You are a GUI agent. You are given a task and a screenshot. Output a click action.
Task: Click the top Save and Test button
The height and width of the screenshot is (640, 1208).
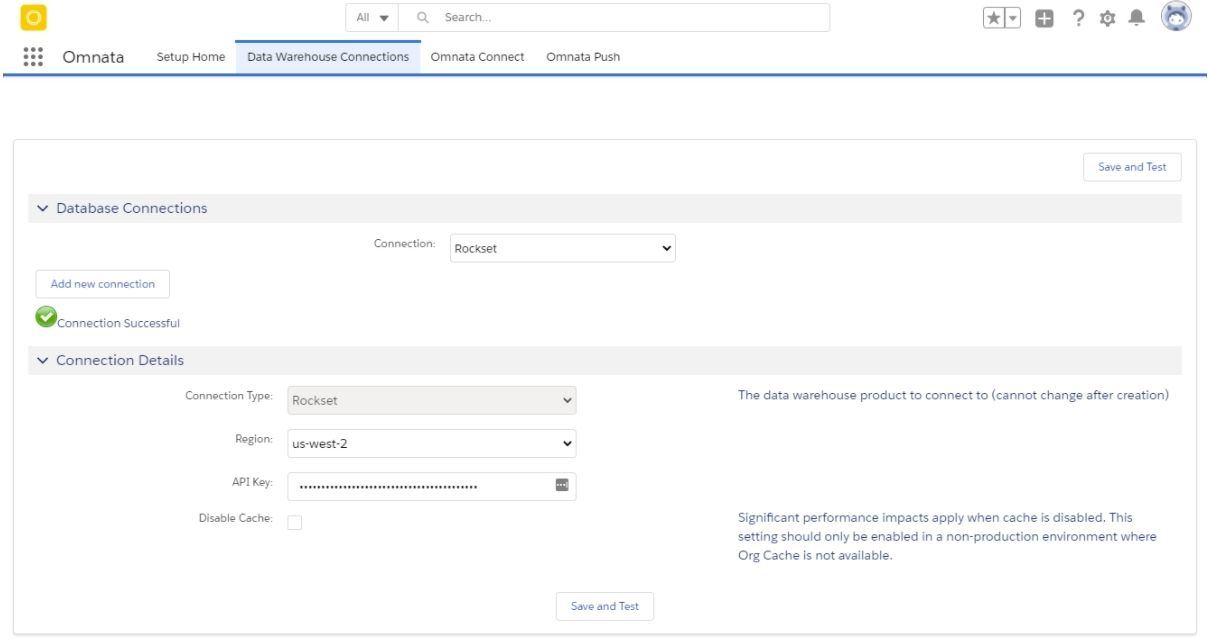point(1132,167)
